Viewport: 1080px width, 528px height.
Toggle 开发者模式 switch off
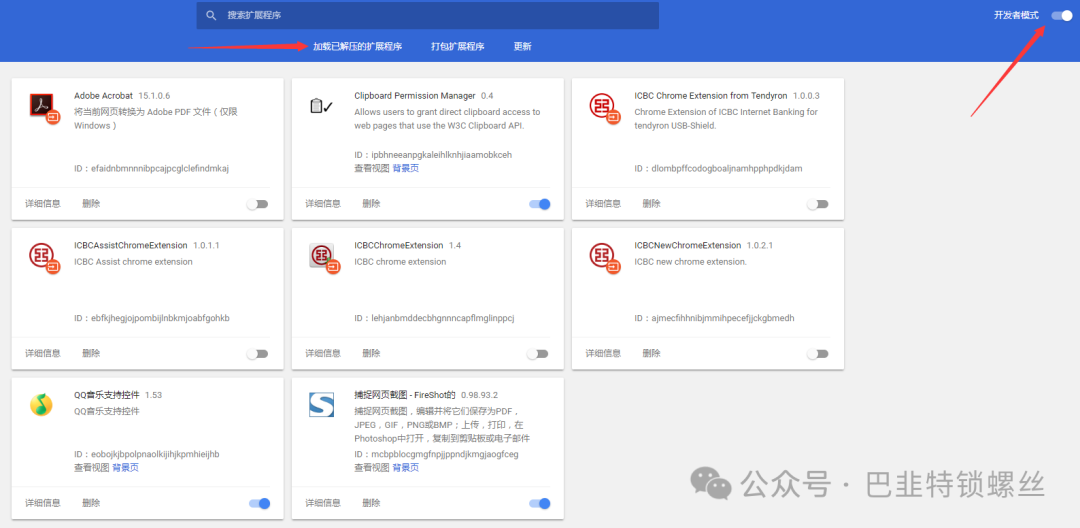click(x=1061, y=16)
